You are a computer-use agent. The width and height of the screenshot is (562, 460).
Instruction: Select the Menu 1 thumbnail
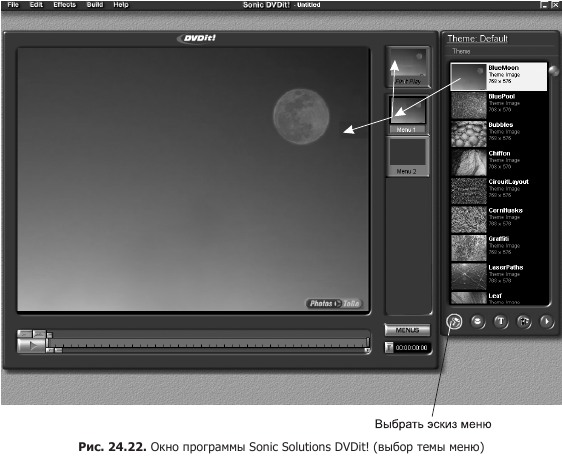pyautogui.click(x=408, y=114)
